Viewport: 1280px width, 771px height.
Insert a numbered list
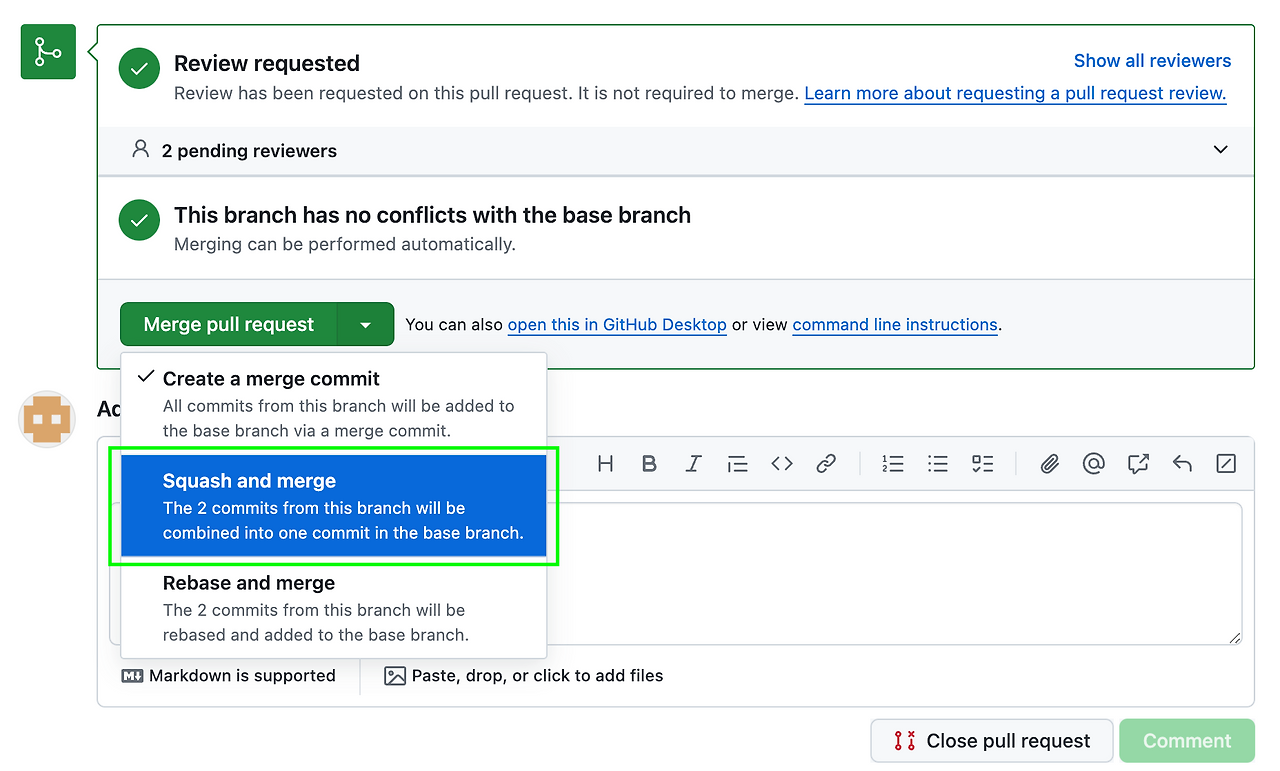(x=893, y=464)
